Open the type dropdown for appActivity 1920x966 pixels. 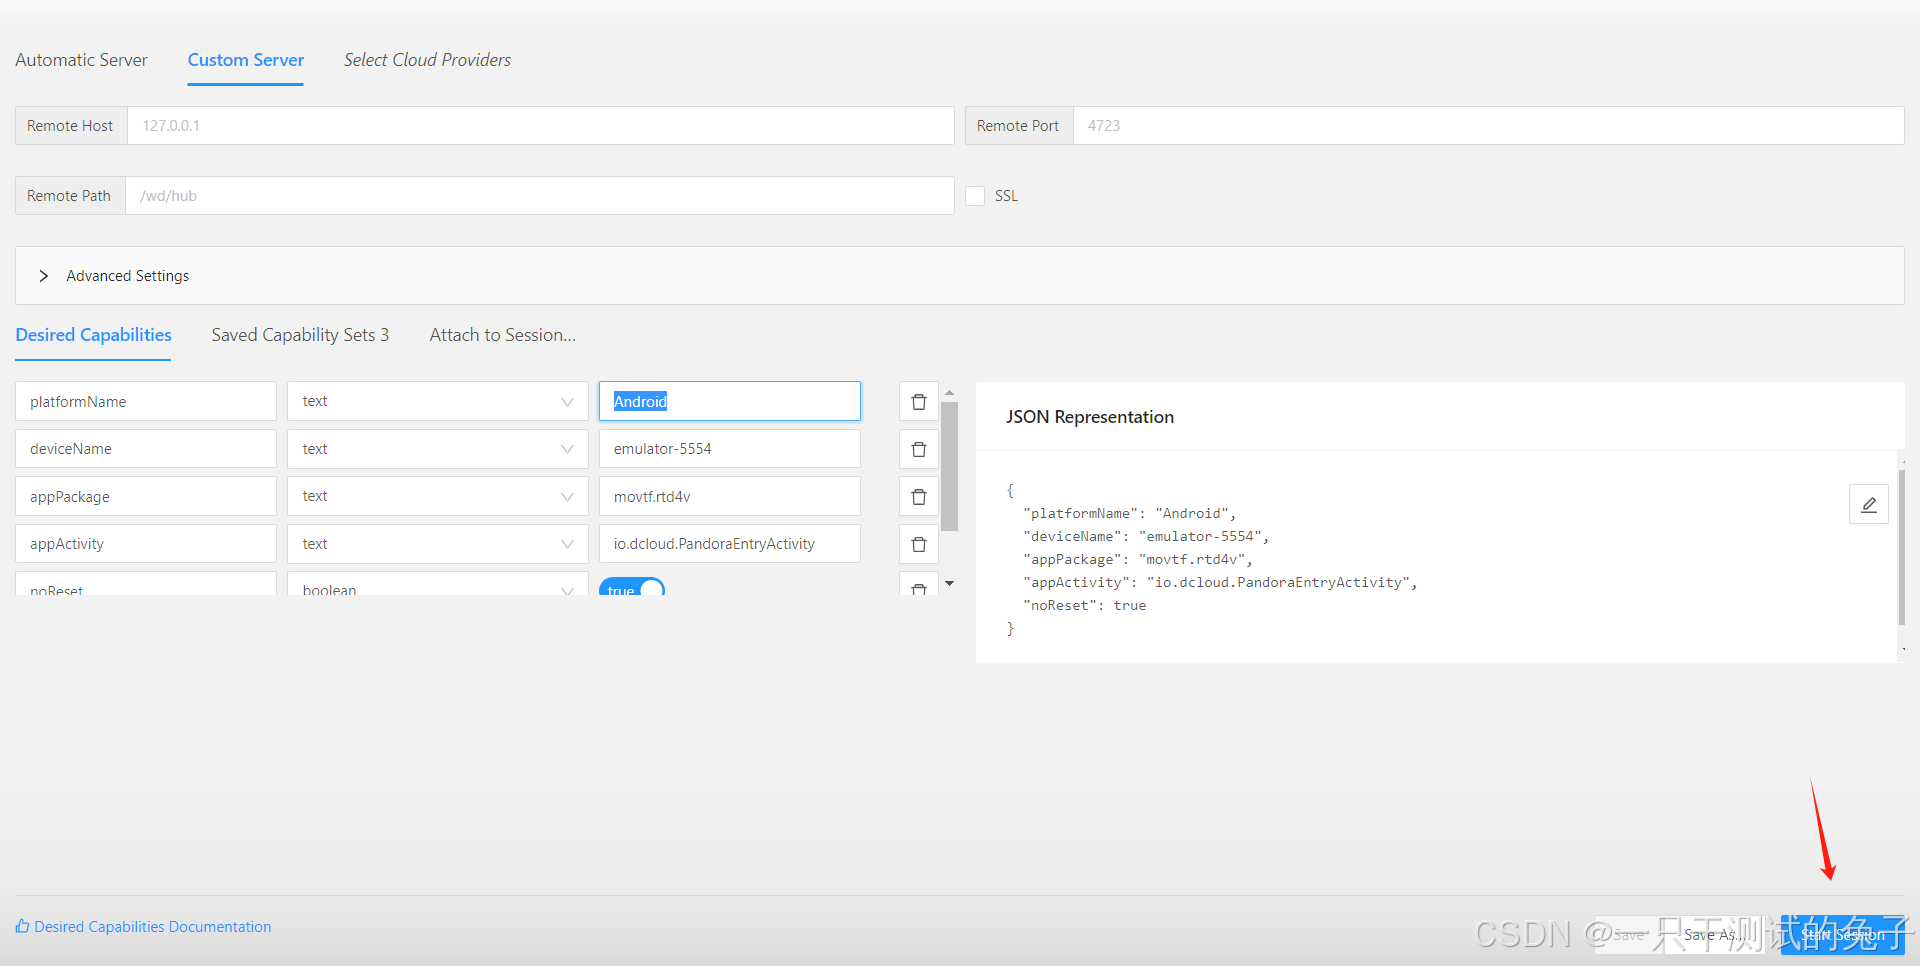[437, 544]
